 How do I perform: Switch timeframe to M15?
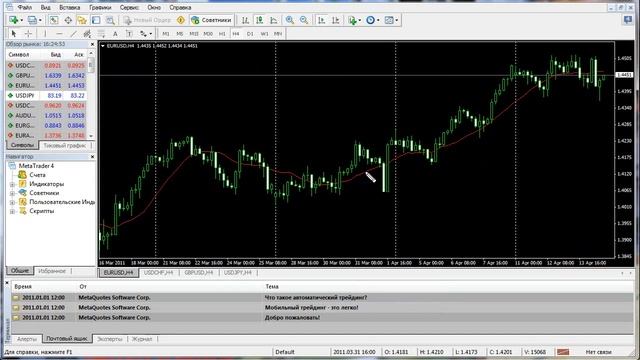(194, 33)
